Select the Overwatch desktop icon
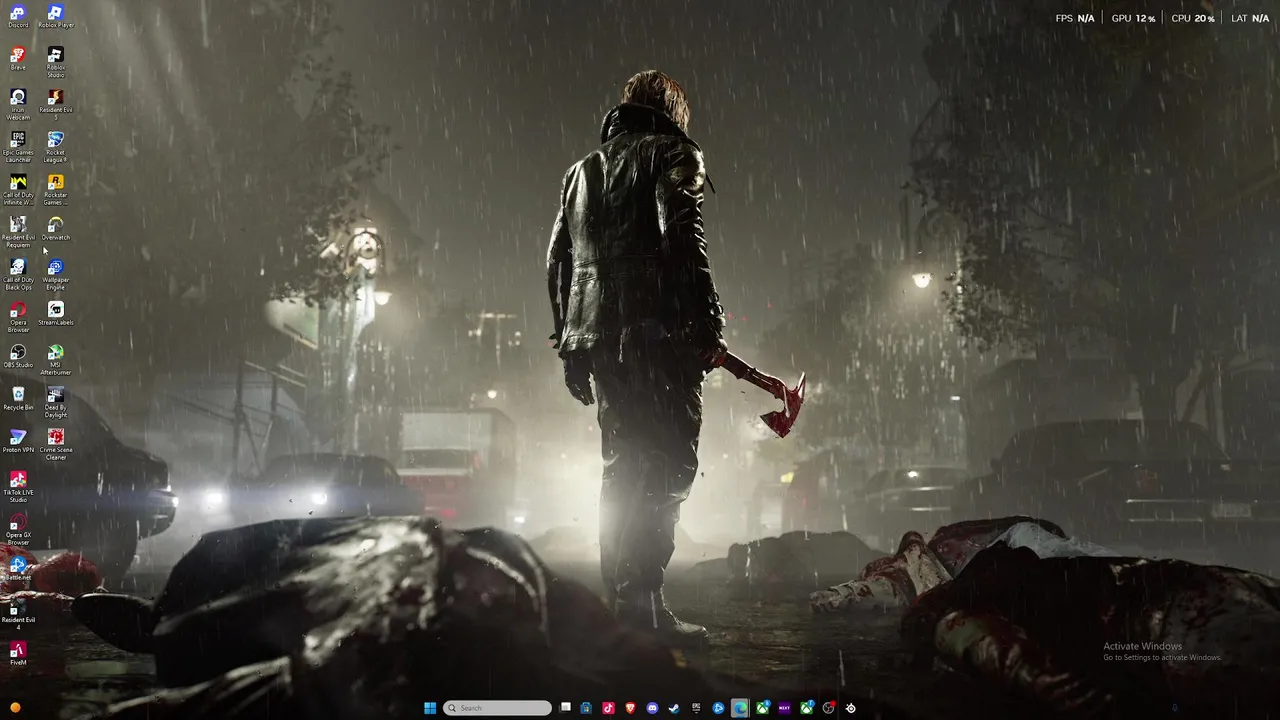 (x=56, y=229)
